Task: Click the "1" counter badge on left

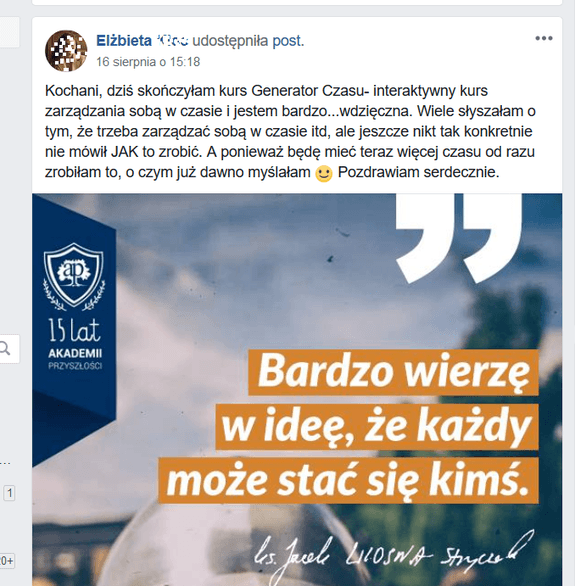Action: tap(9, 493)
